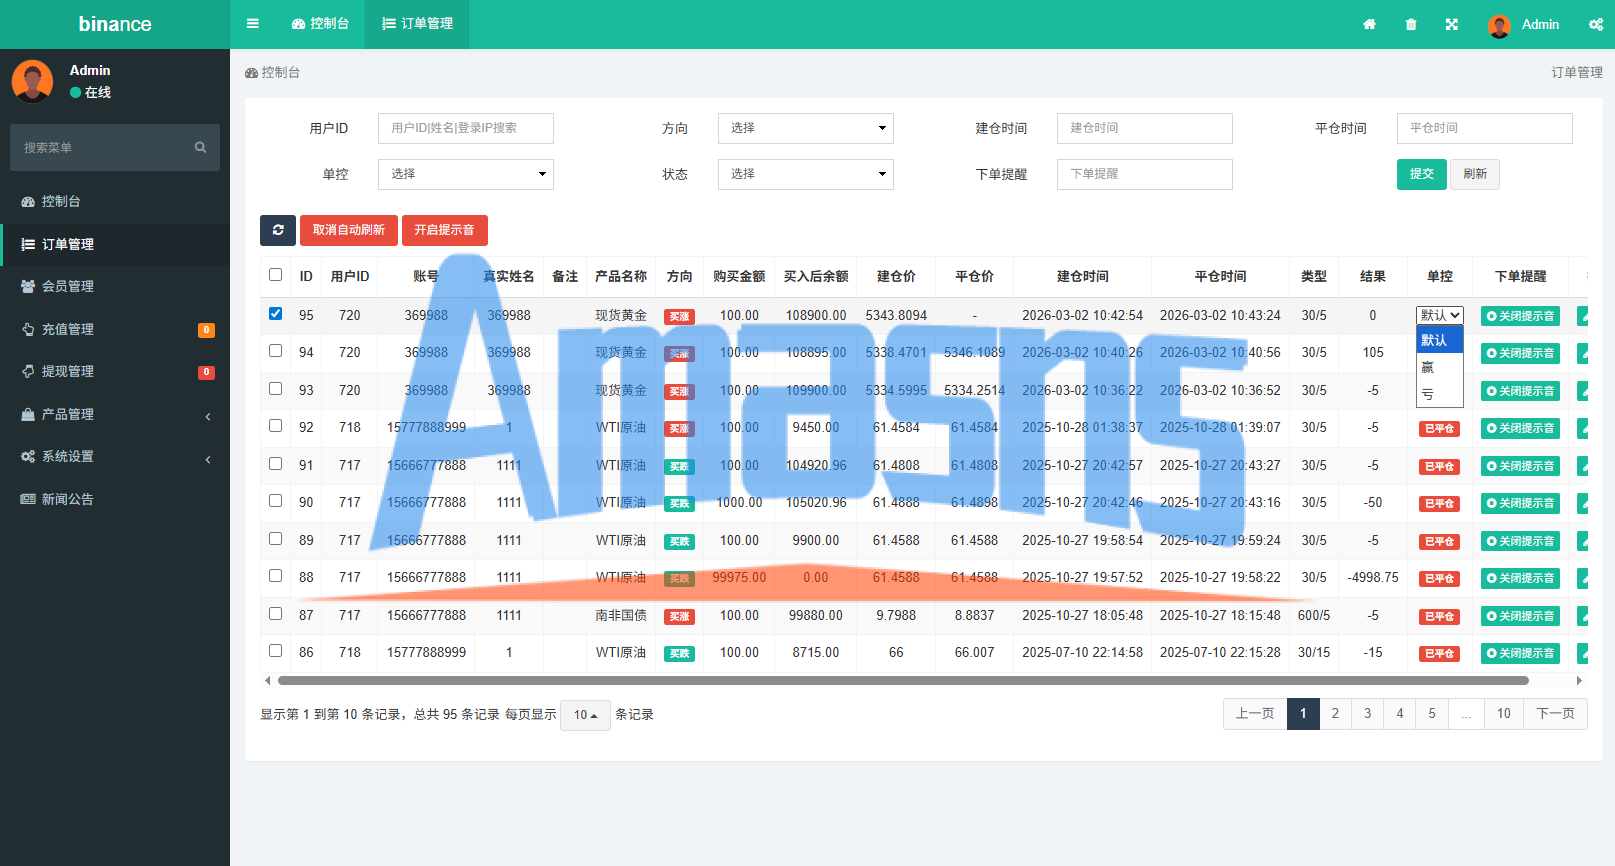Viewport: 1615px width, 866px height.
Task: Open 会员管理 in the sidebar
Action: coord(115,286)
